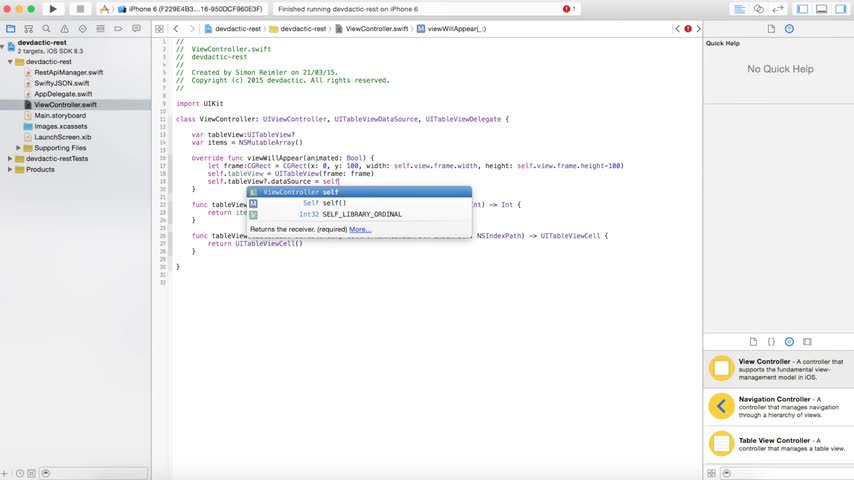Switch to the assistant editor
Image resolution: width=854 pixels, height=480 pixels.
759,9
